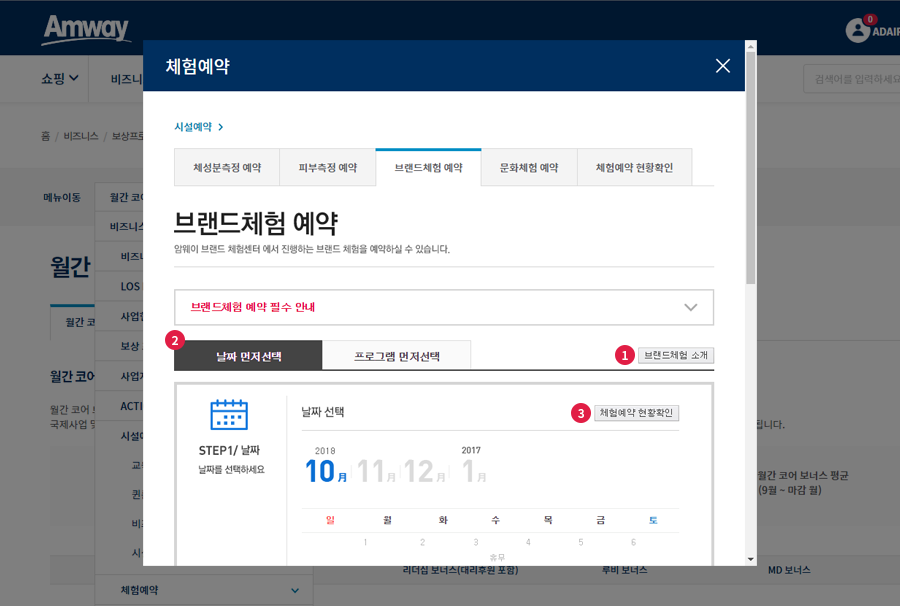Click the search field 검색어를 입력하세요
The image size is (900, 606).
tap(852, 79)
